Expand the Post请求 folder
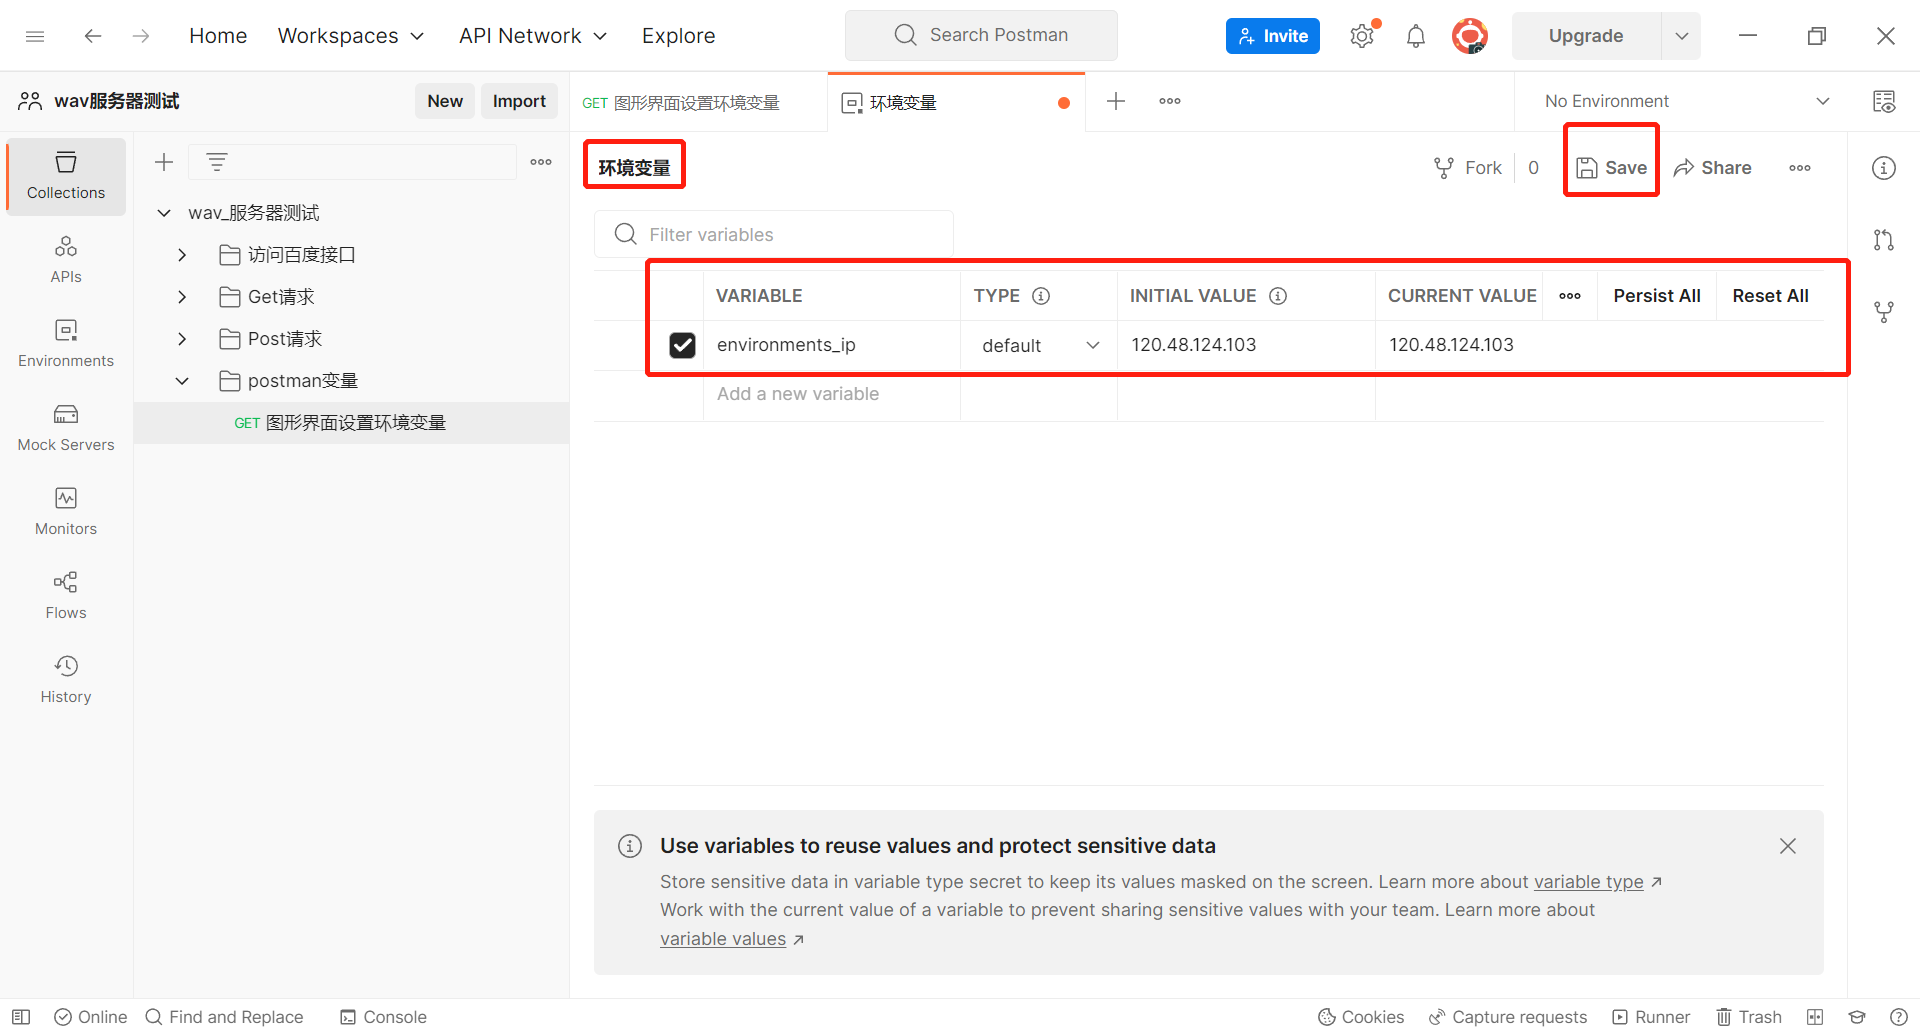This screenshot has width=1920, height=1034. point(182,339)
